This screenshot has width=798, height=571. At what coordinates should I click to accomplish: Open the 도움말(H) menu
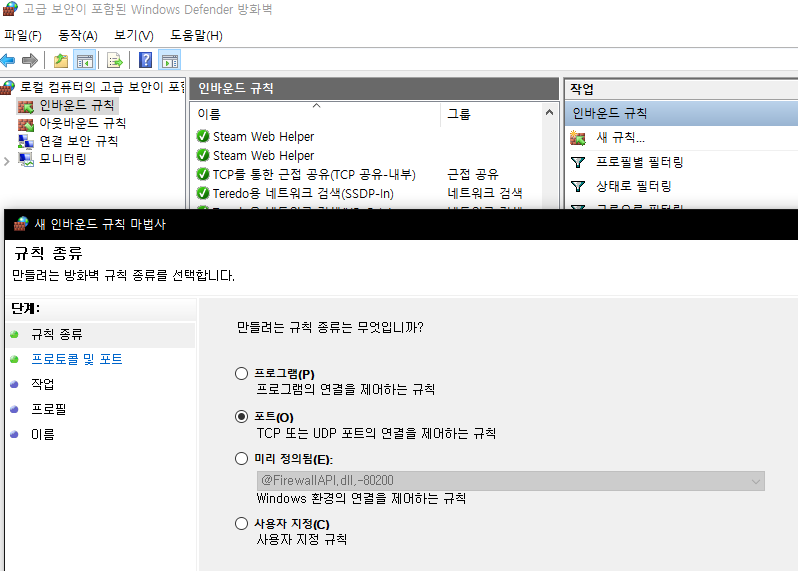pos(196,35)
